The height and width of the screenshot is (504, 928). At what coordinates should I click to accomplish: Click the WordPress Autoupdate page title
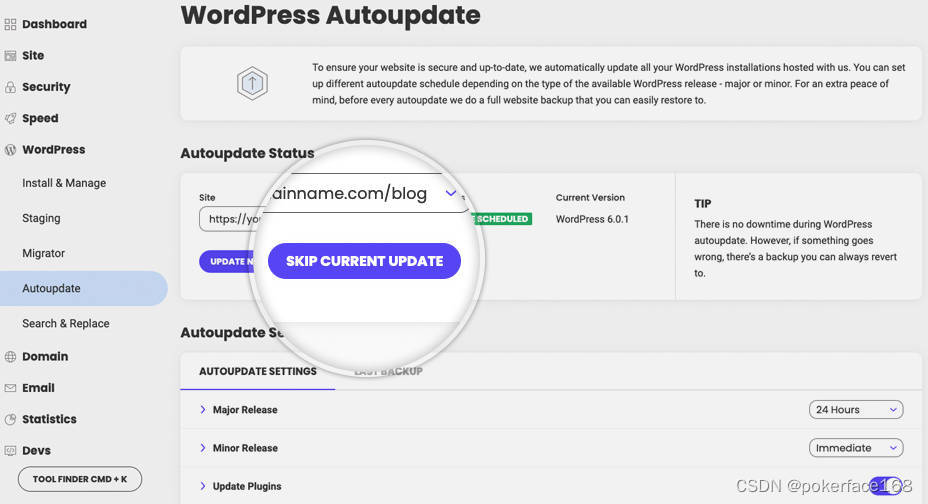click(330, 15)
